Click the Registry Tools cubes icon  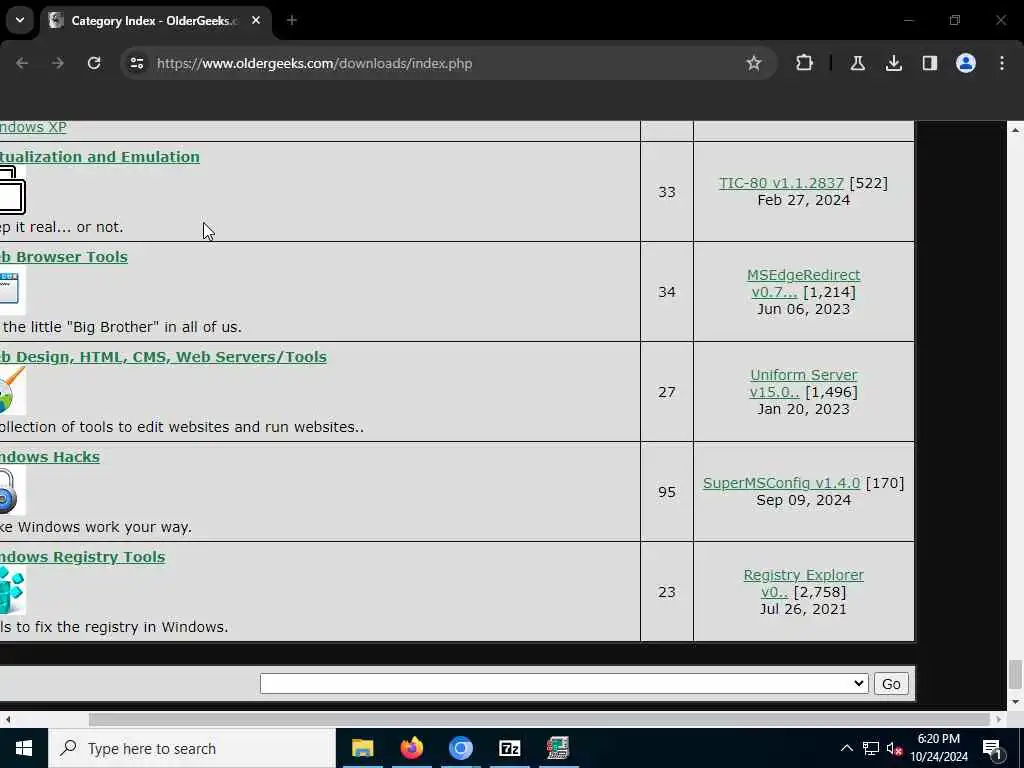12,590
